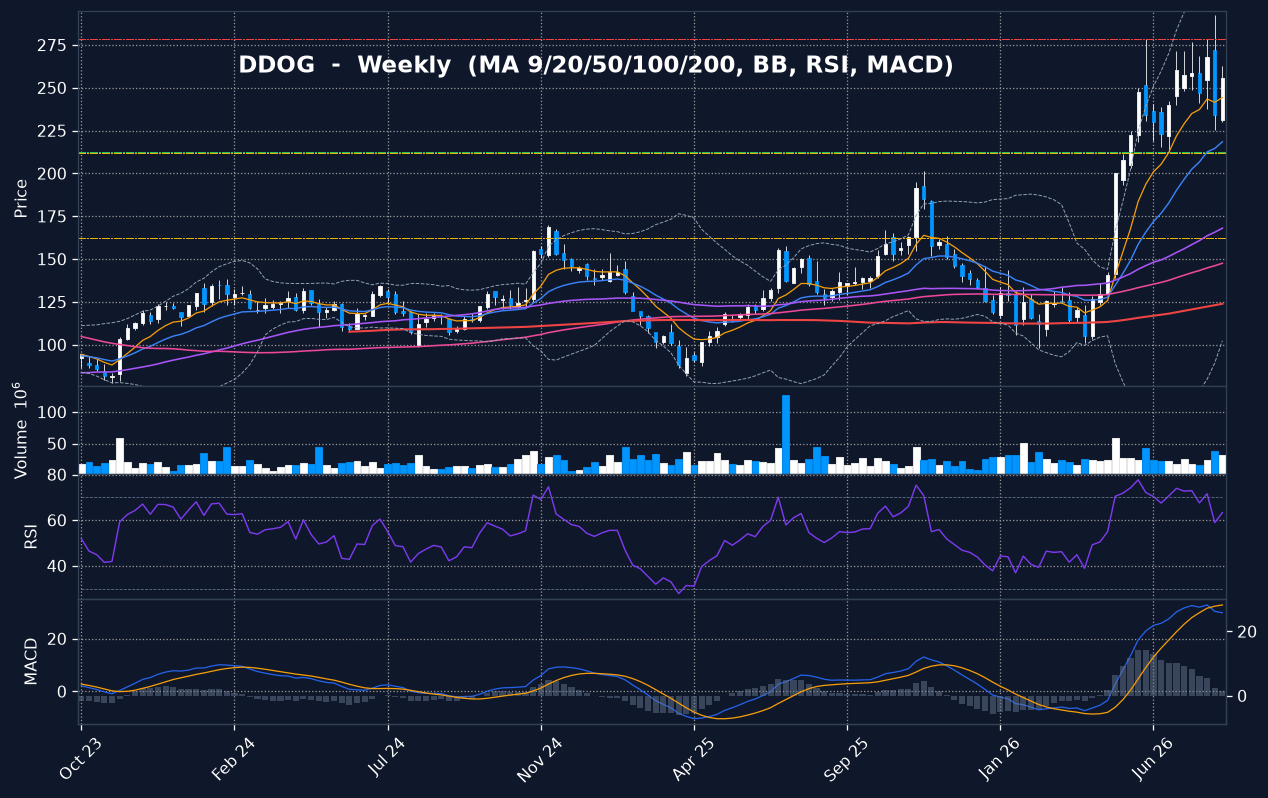Image resolution: width=1268 pixels, height=798 pixels.
Task: Click the 20 tick on left MACD axis
Action: [58, 640]
